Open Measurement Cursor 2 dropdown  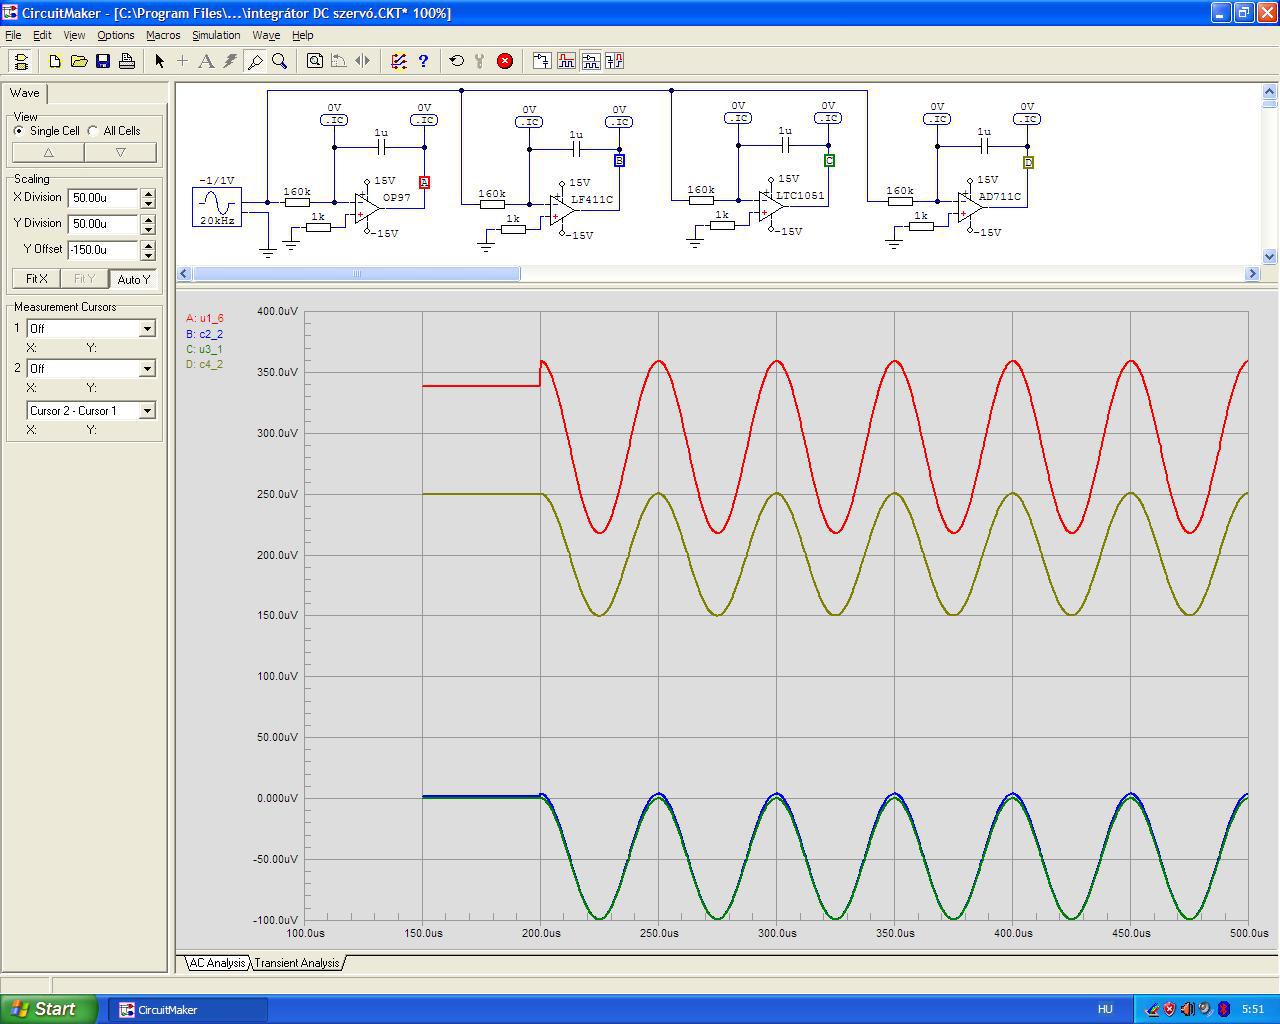pos(147,369)
